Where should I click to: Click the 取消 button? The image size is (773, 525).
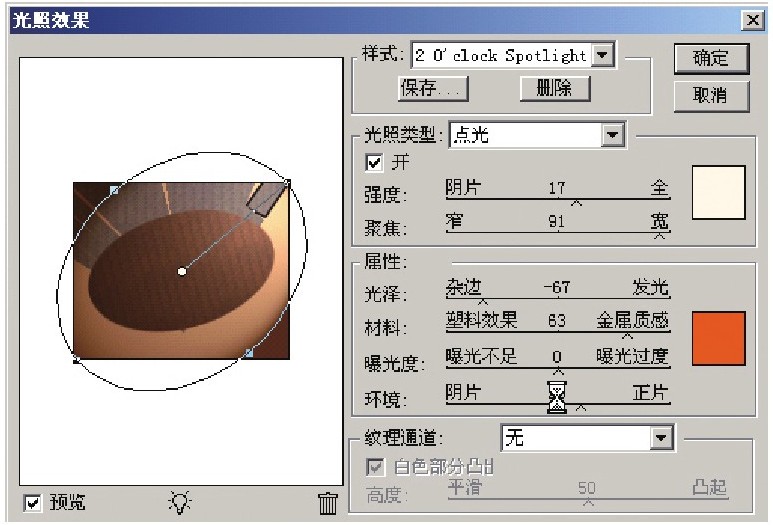[x=711, y=96]
